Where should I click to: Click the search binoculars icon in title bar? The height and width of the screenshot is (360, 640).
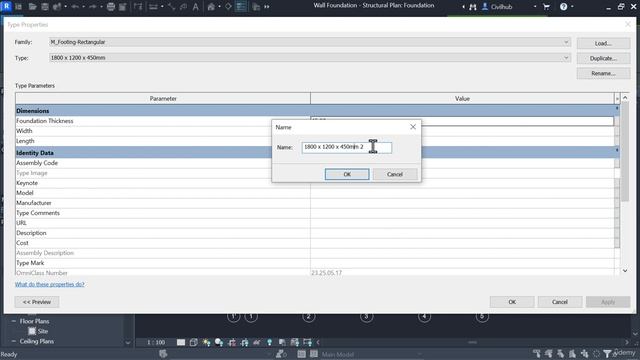[x=473, y=7]
